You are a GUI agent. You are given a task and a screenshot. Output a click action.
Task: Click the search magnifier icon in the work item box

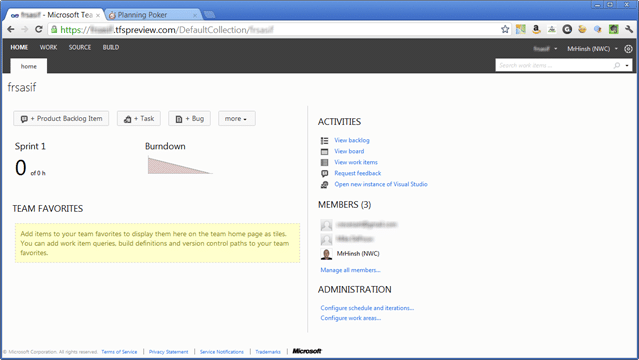point(617,65)
